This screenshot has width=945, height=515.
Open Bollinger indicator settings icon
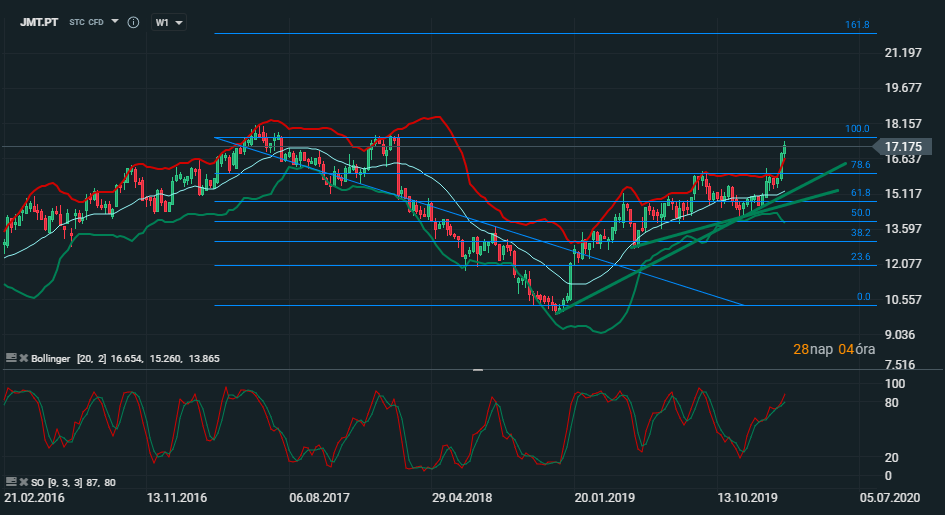click(11, 358)
